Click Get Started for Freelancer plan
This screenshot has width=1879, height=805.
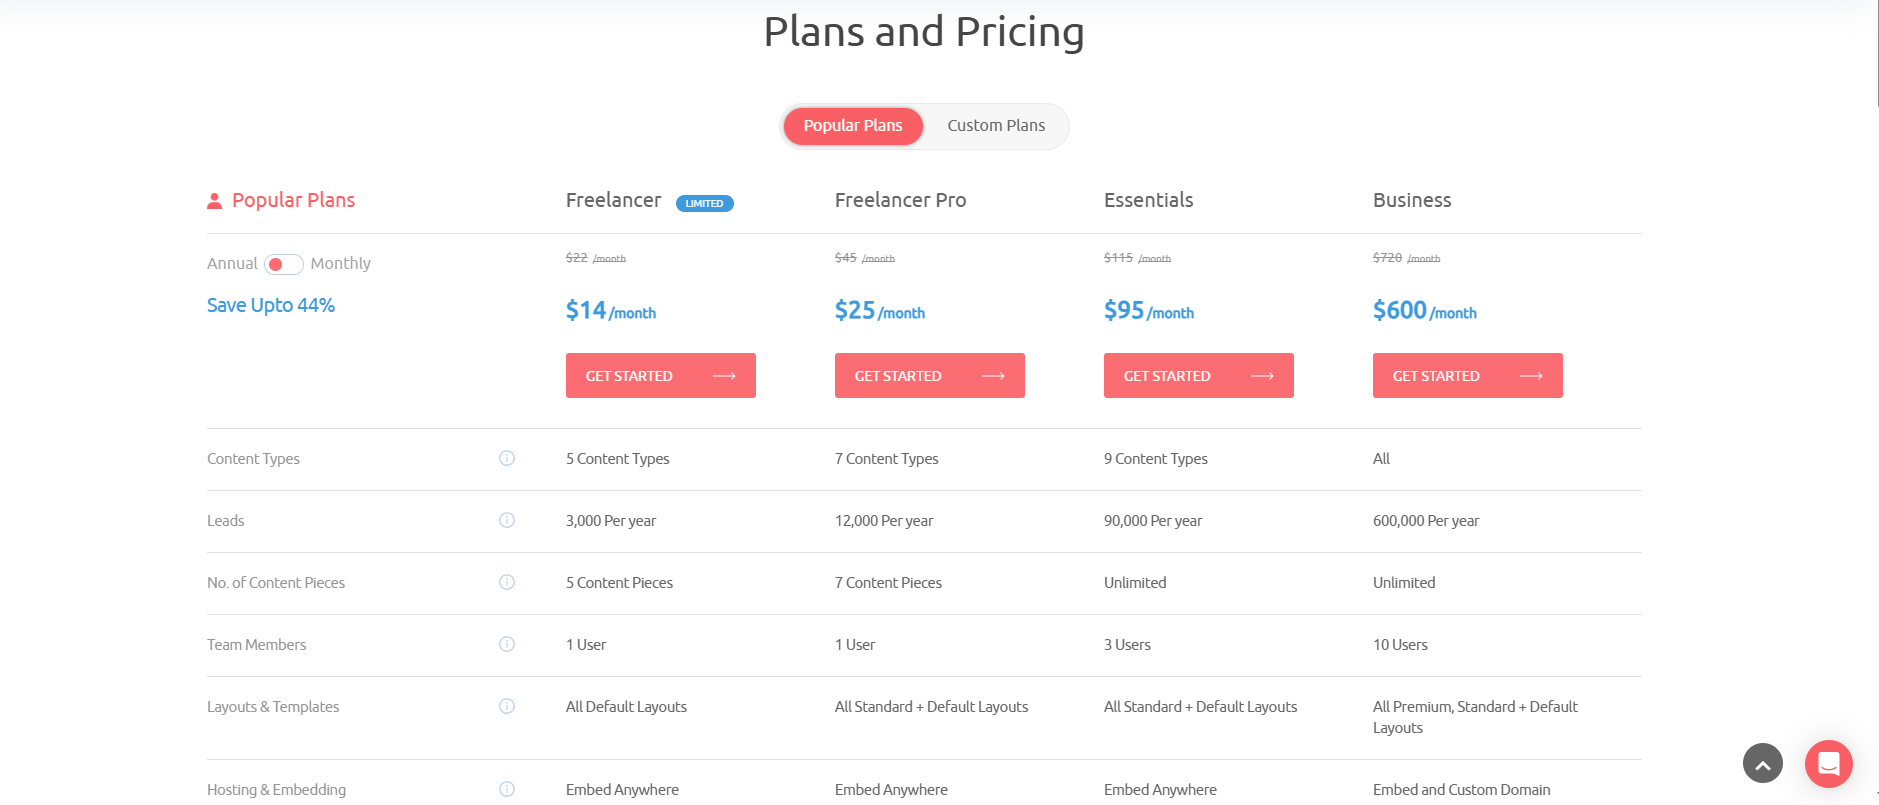tap(660, 376)
